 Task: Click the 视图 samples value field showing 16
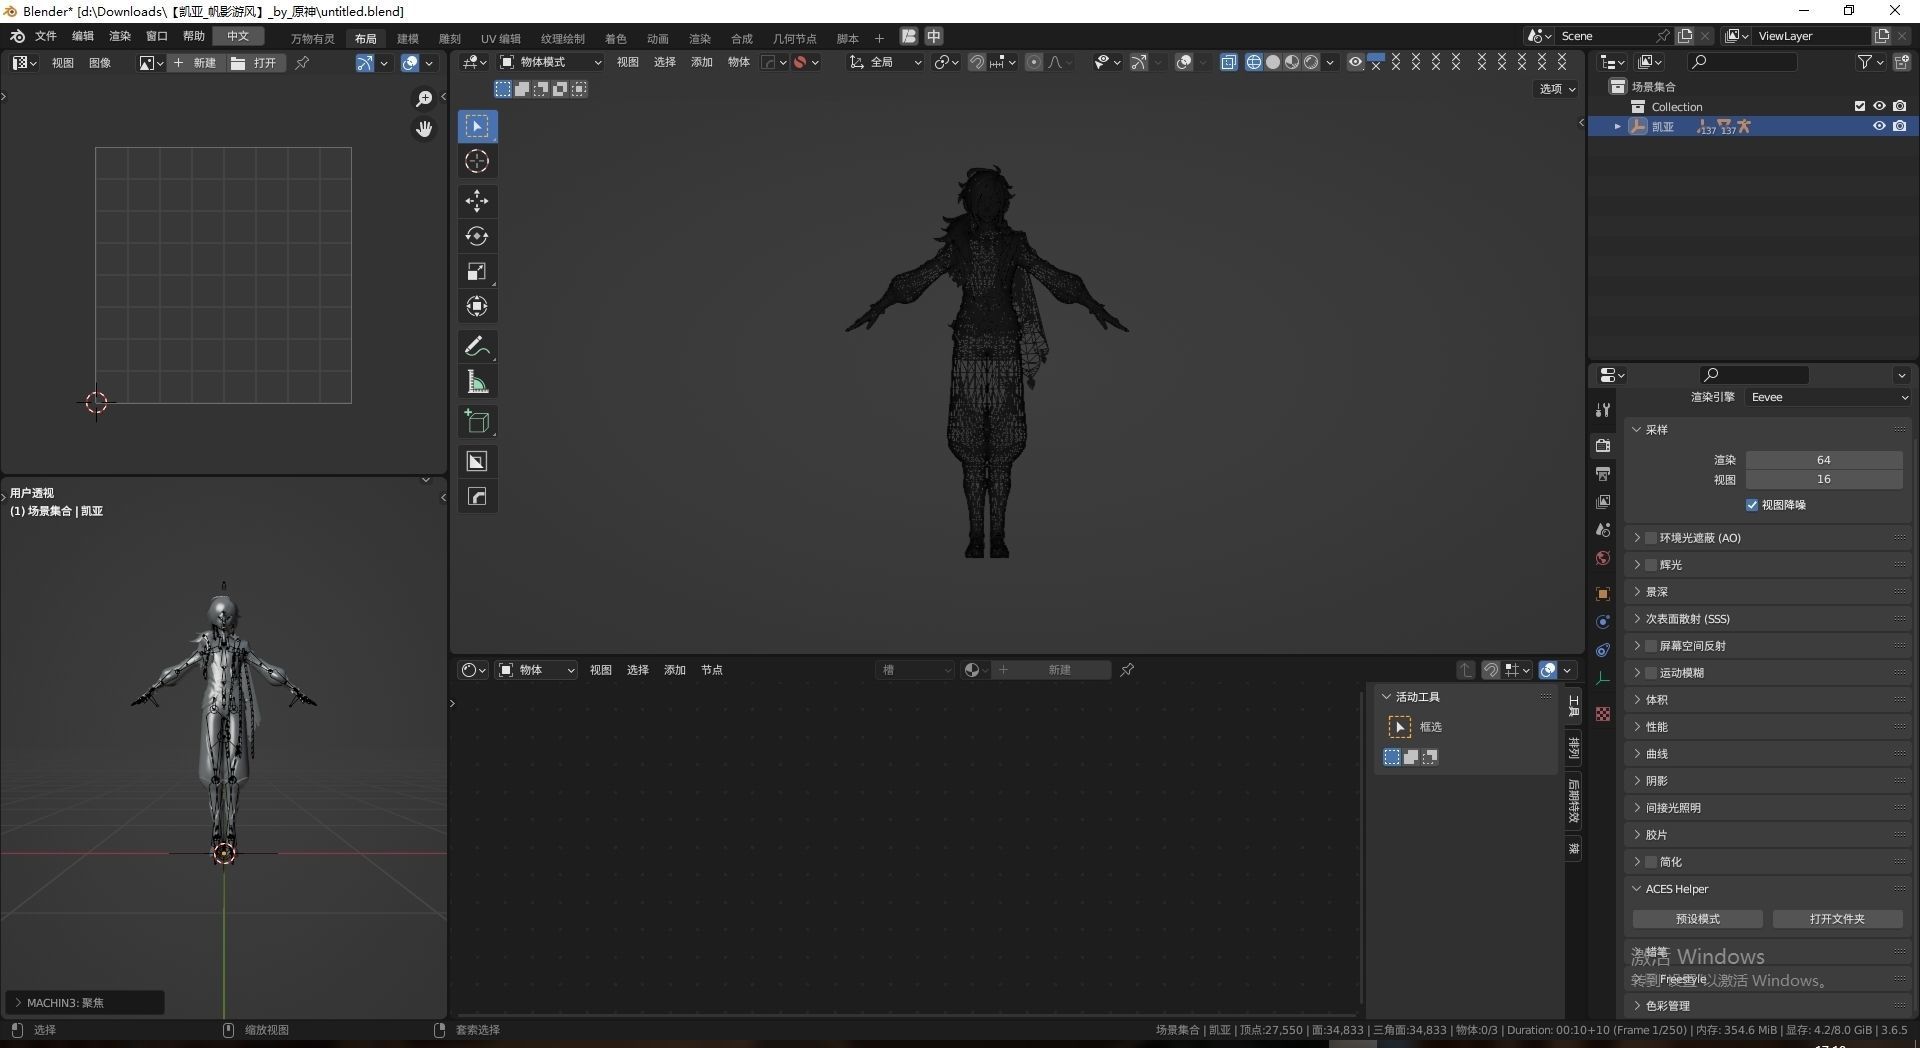point(1824,480)
